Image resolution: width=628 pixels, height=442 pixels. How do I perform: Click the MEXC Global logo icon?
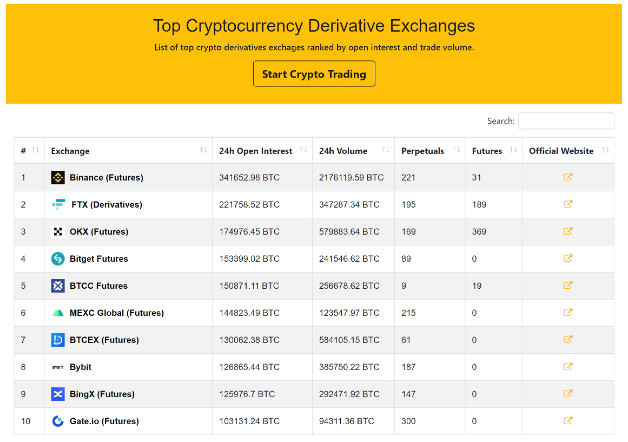coord(58,313)
